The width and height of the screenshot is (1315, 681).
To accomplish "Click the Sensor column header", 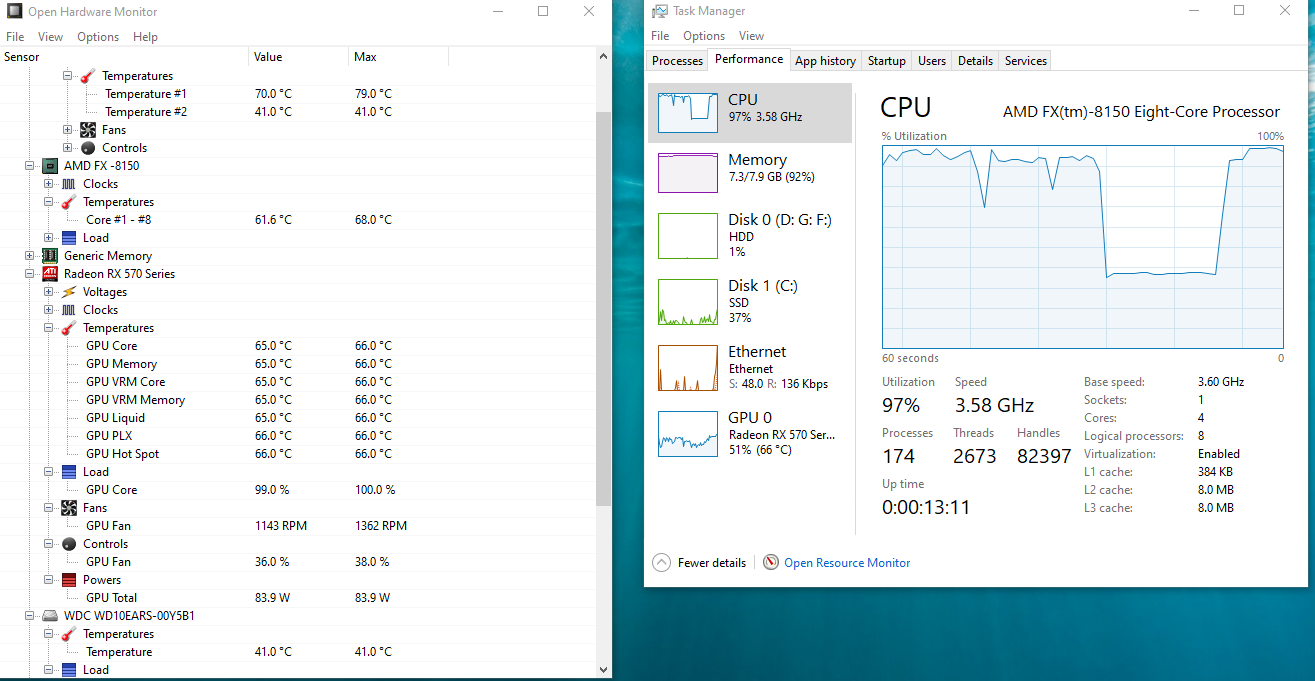I will [x=124, y=57].
